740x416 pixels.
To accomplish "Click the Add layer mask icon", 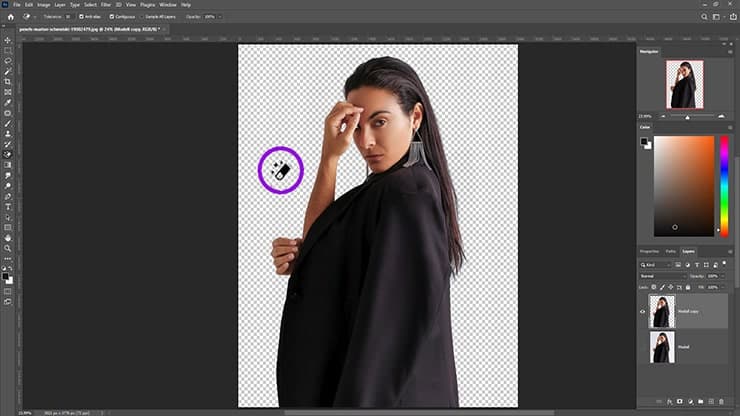I will pyautogui.click(x=680, y=402).
